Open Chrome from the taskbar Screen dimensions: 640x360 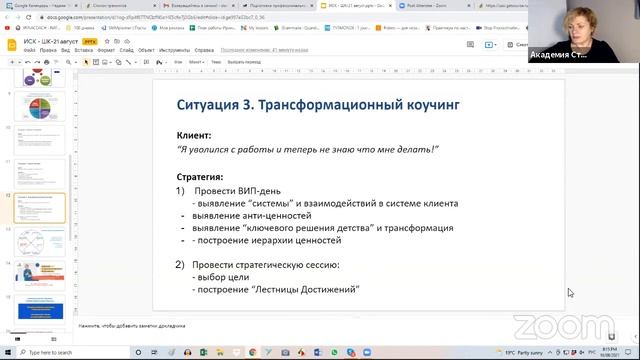click(x=252, y=352)
